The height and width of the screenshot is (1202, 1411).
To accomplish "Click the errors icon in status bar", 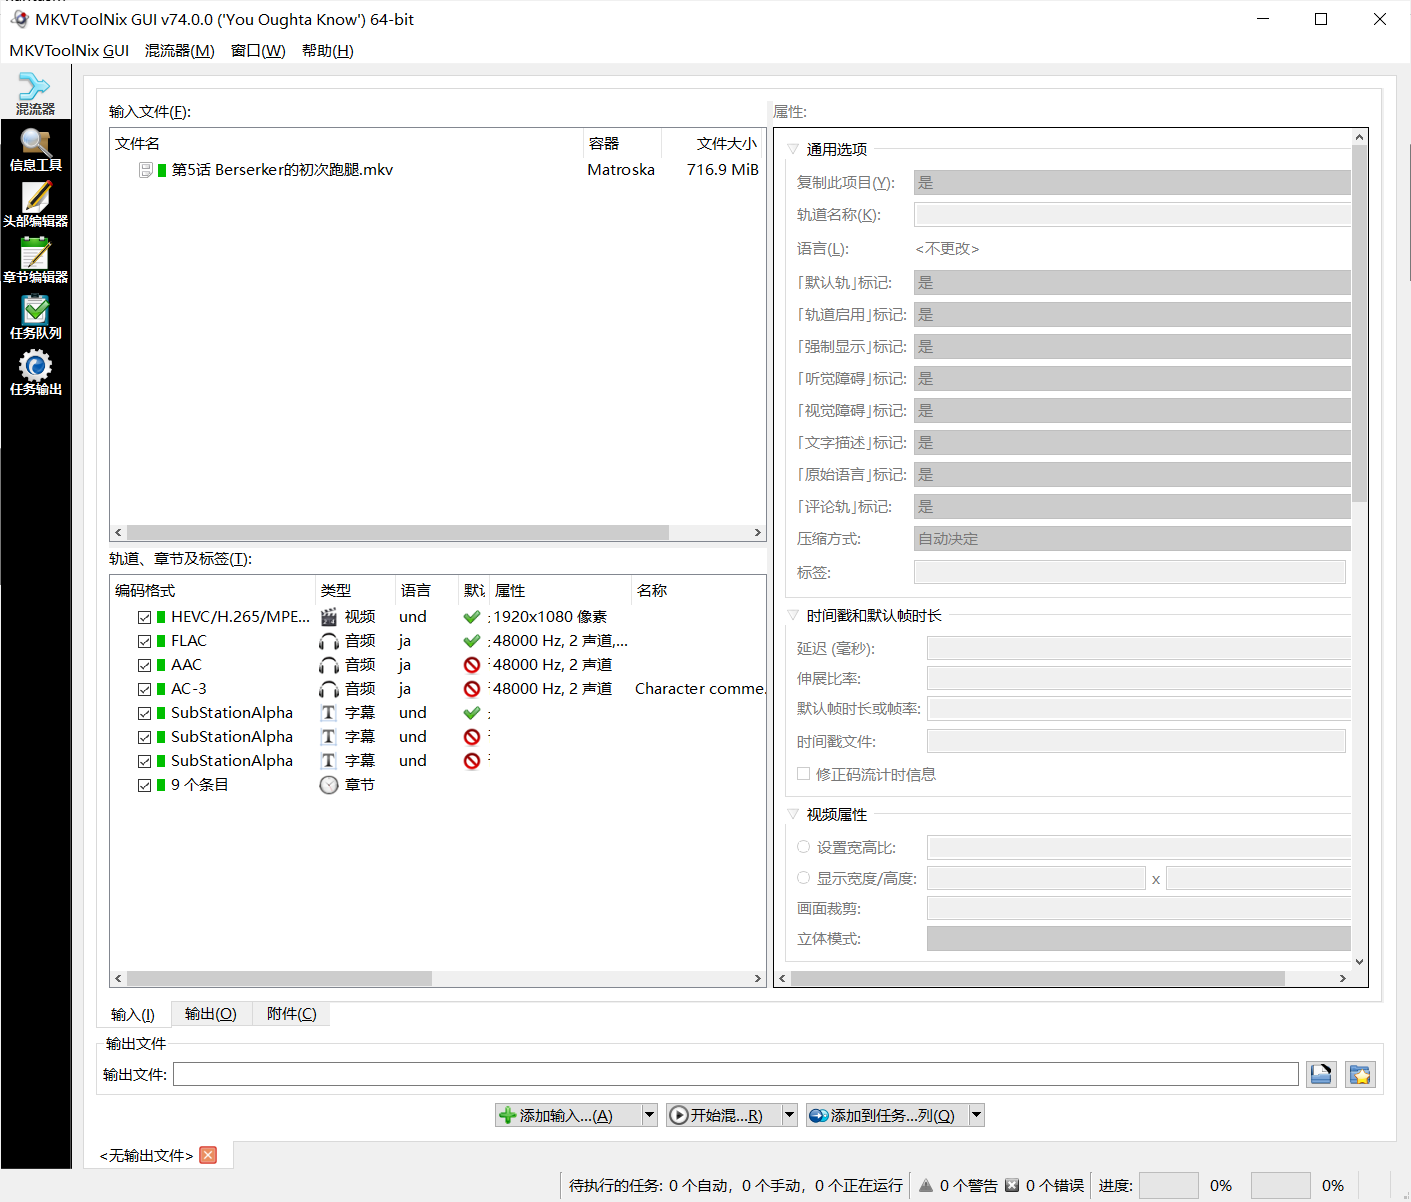I will 1012,1185.
